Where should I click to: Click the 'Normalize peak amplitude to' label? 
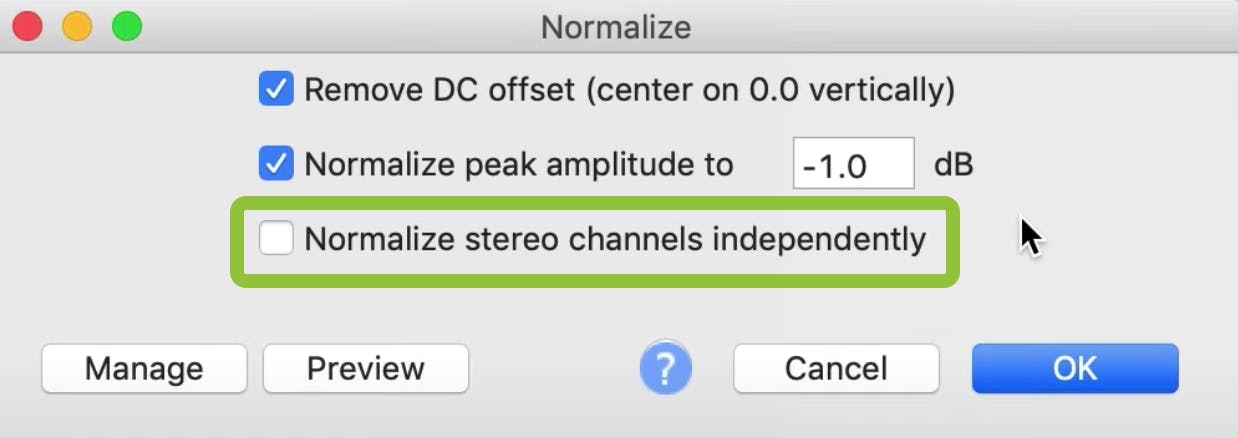(518, 164)
